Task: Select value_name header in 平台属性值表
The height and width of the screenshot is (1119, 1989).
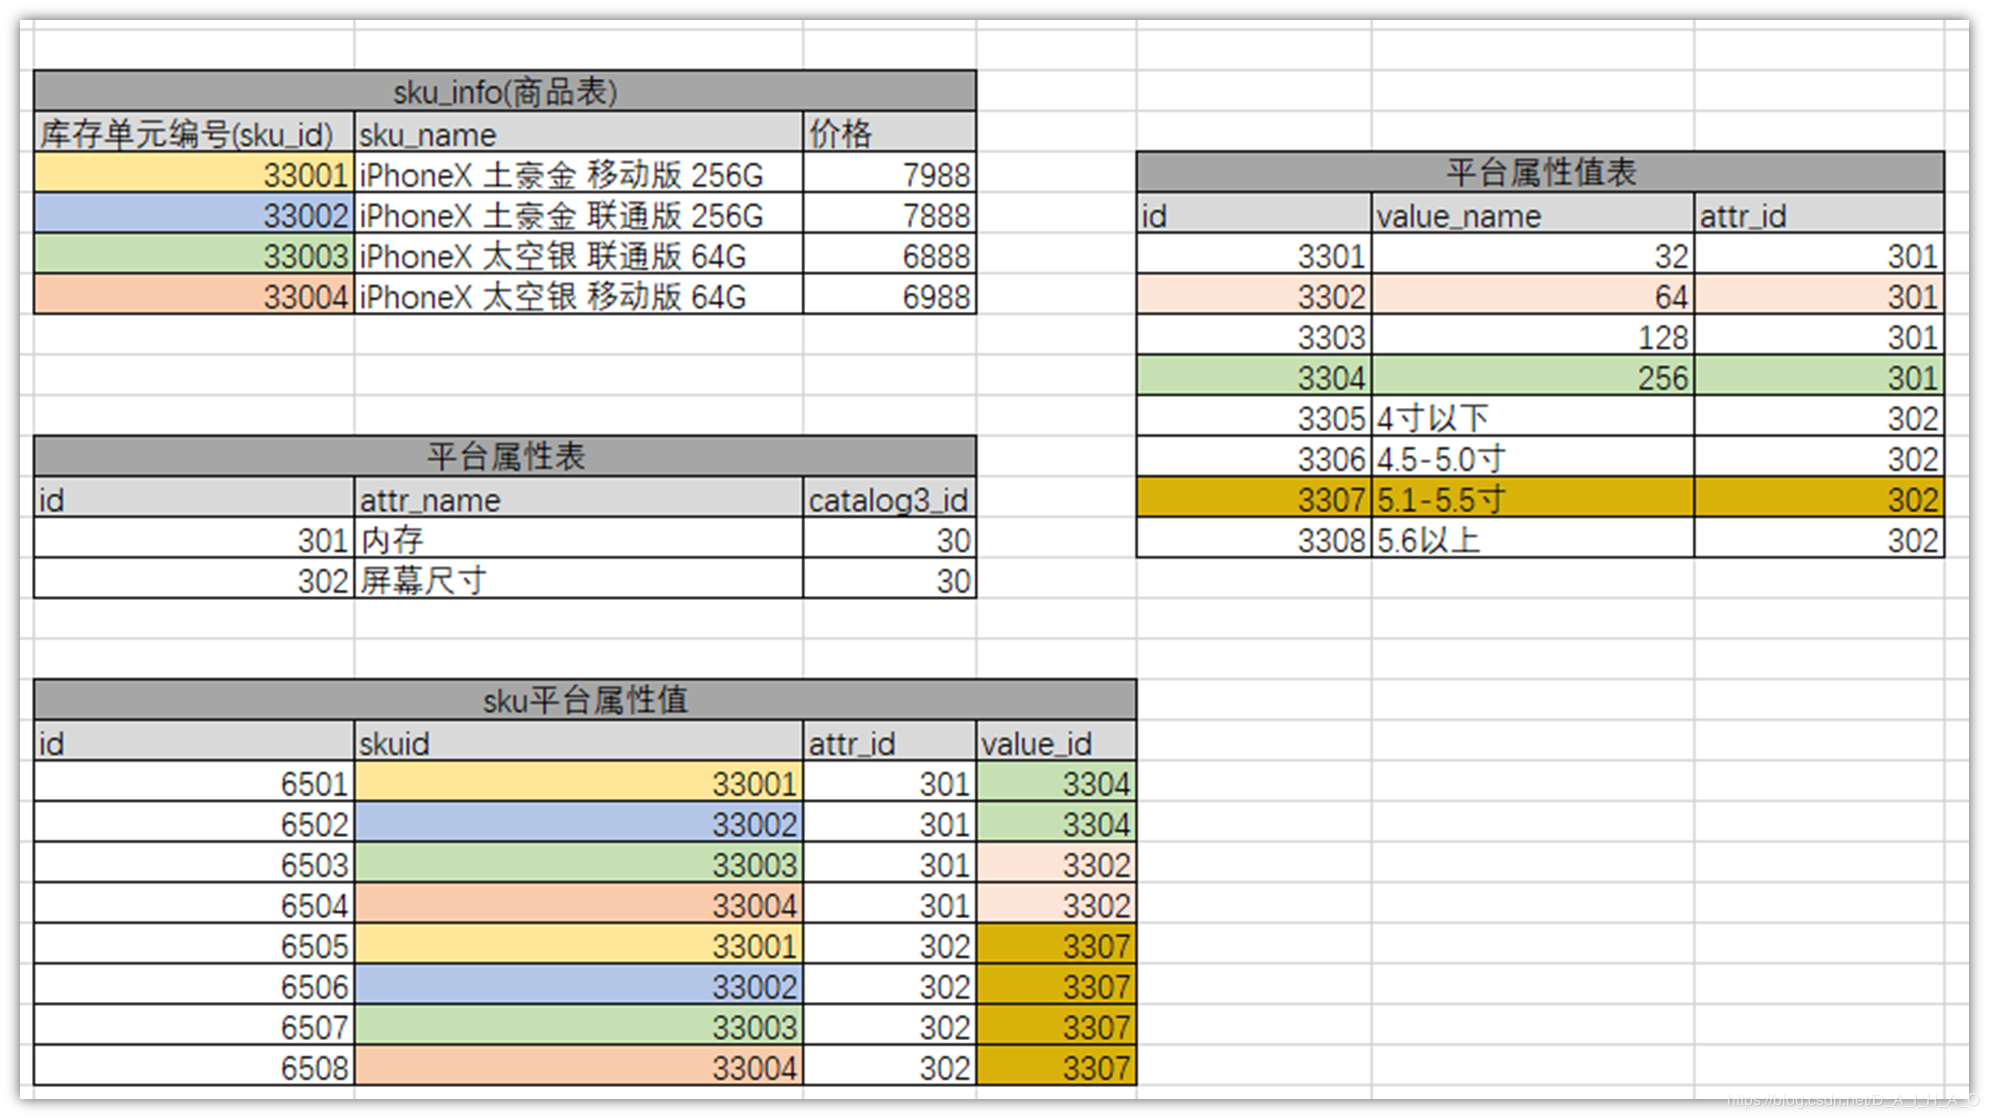Action: 1532,215
